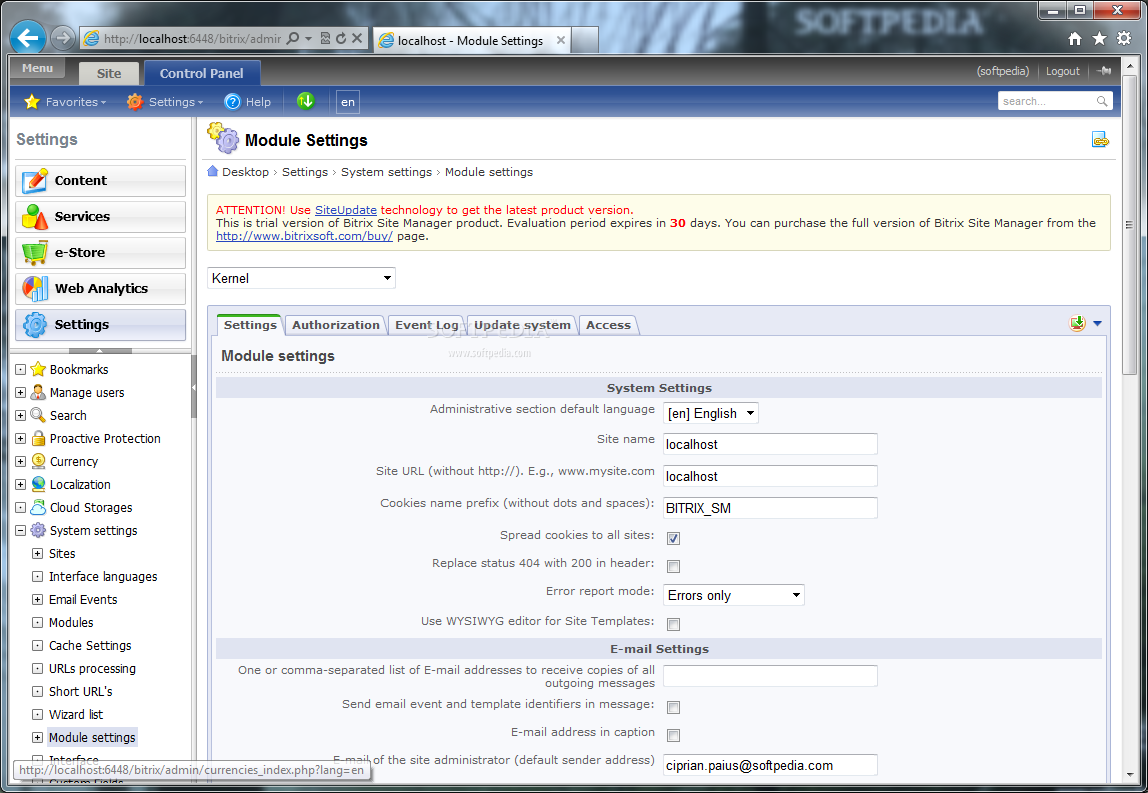Open the Error report mode dropdown

pyautogui.click(x=734, y=595)
